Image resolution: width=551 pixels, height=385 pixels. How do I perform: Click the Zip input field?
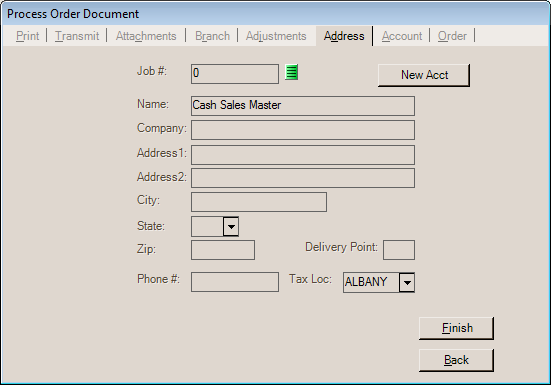[223, 250]
